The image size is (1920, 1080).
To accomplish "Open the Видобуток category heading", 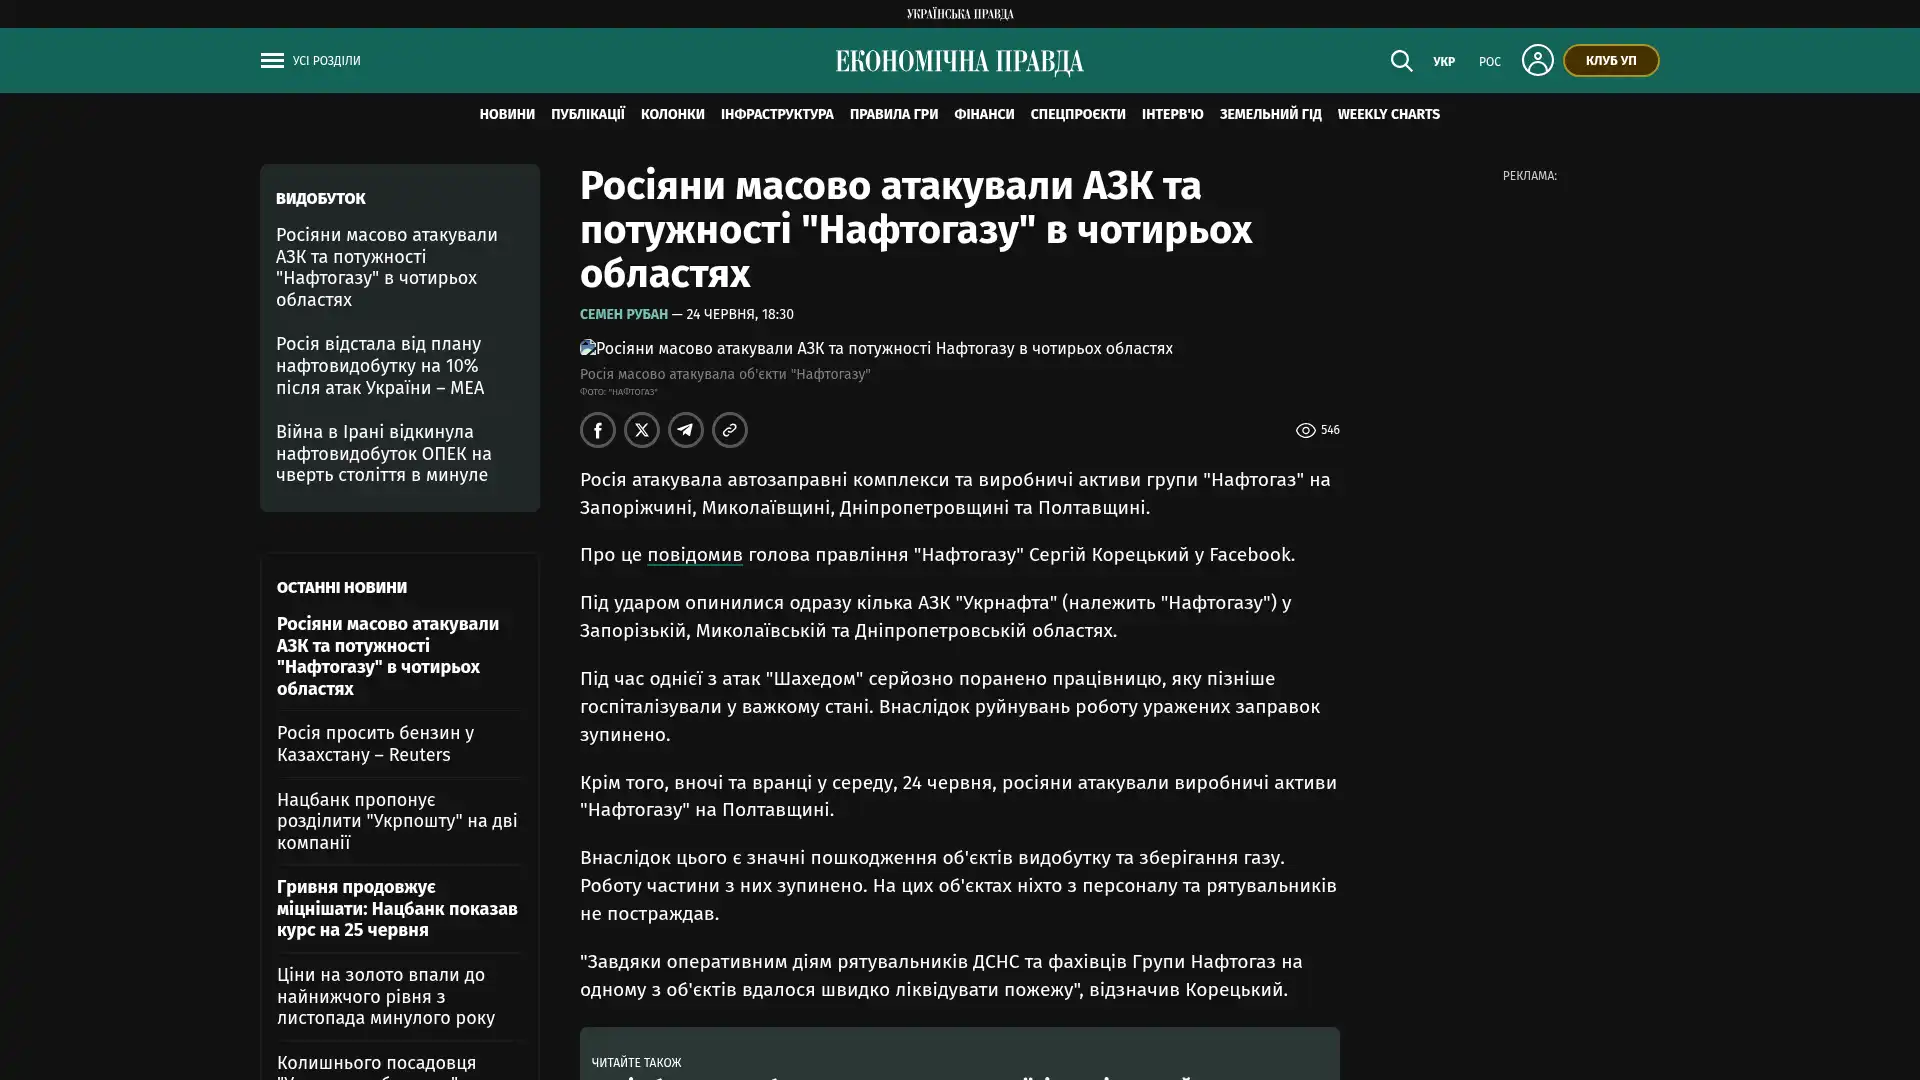I will (321, 199).
